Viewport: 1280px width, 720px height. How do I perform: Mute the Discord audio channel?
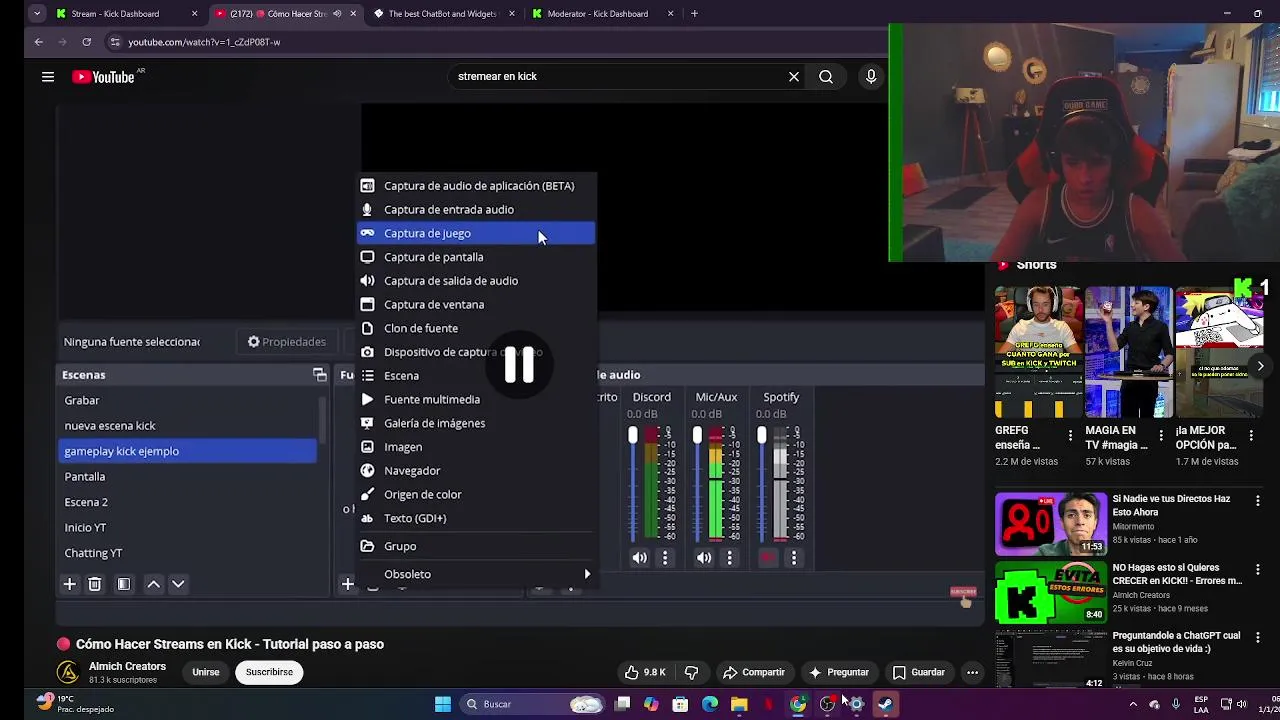640,558
